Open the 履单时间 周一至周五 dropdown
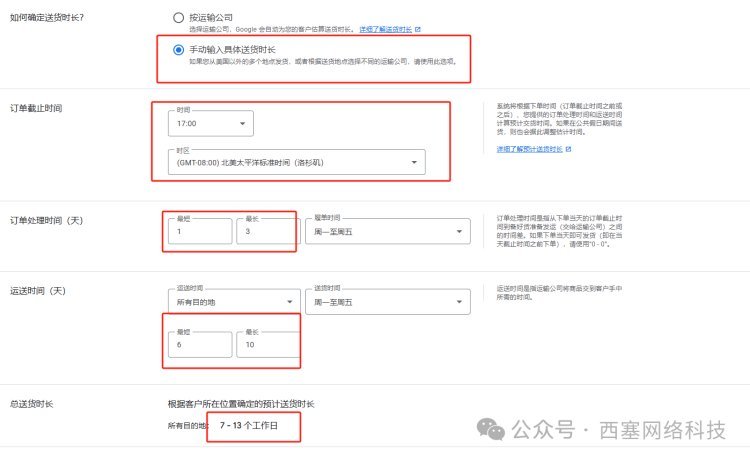Viewport: 750px width, 460px height. 385,232
